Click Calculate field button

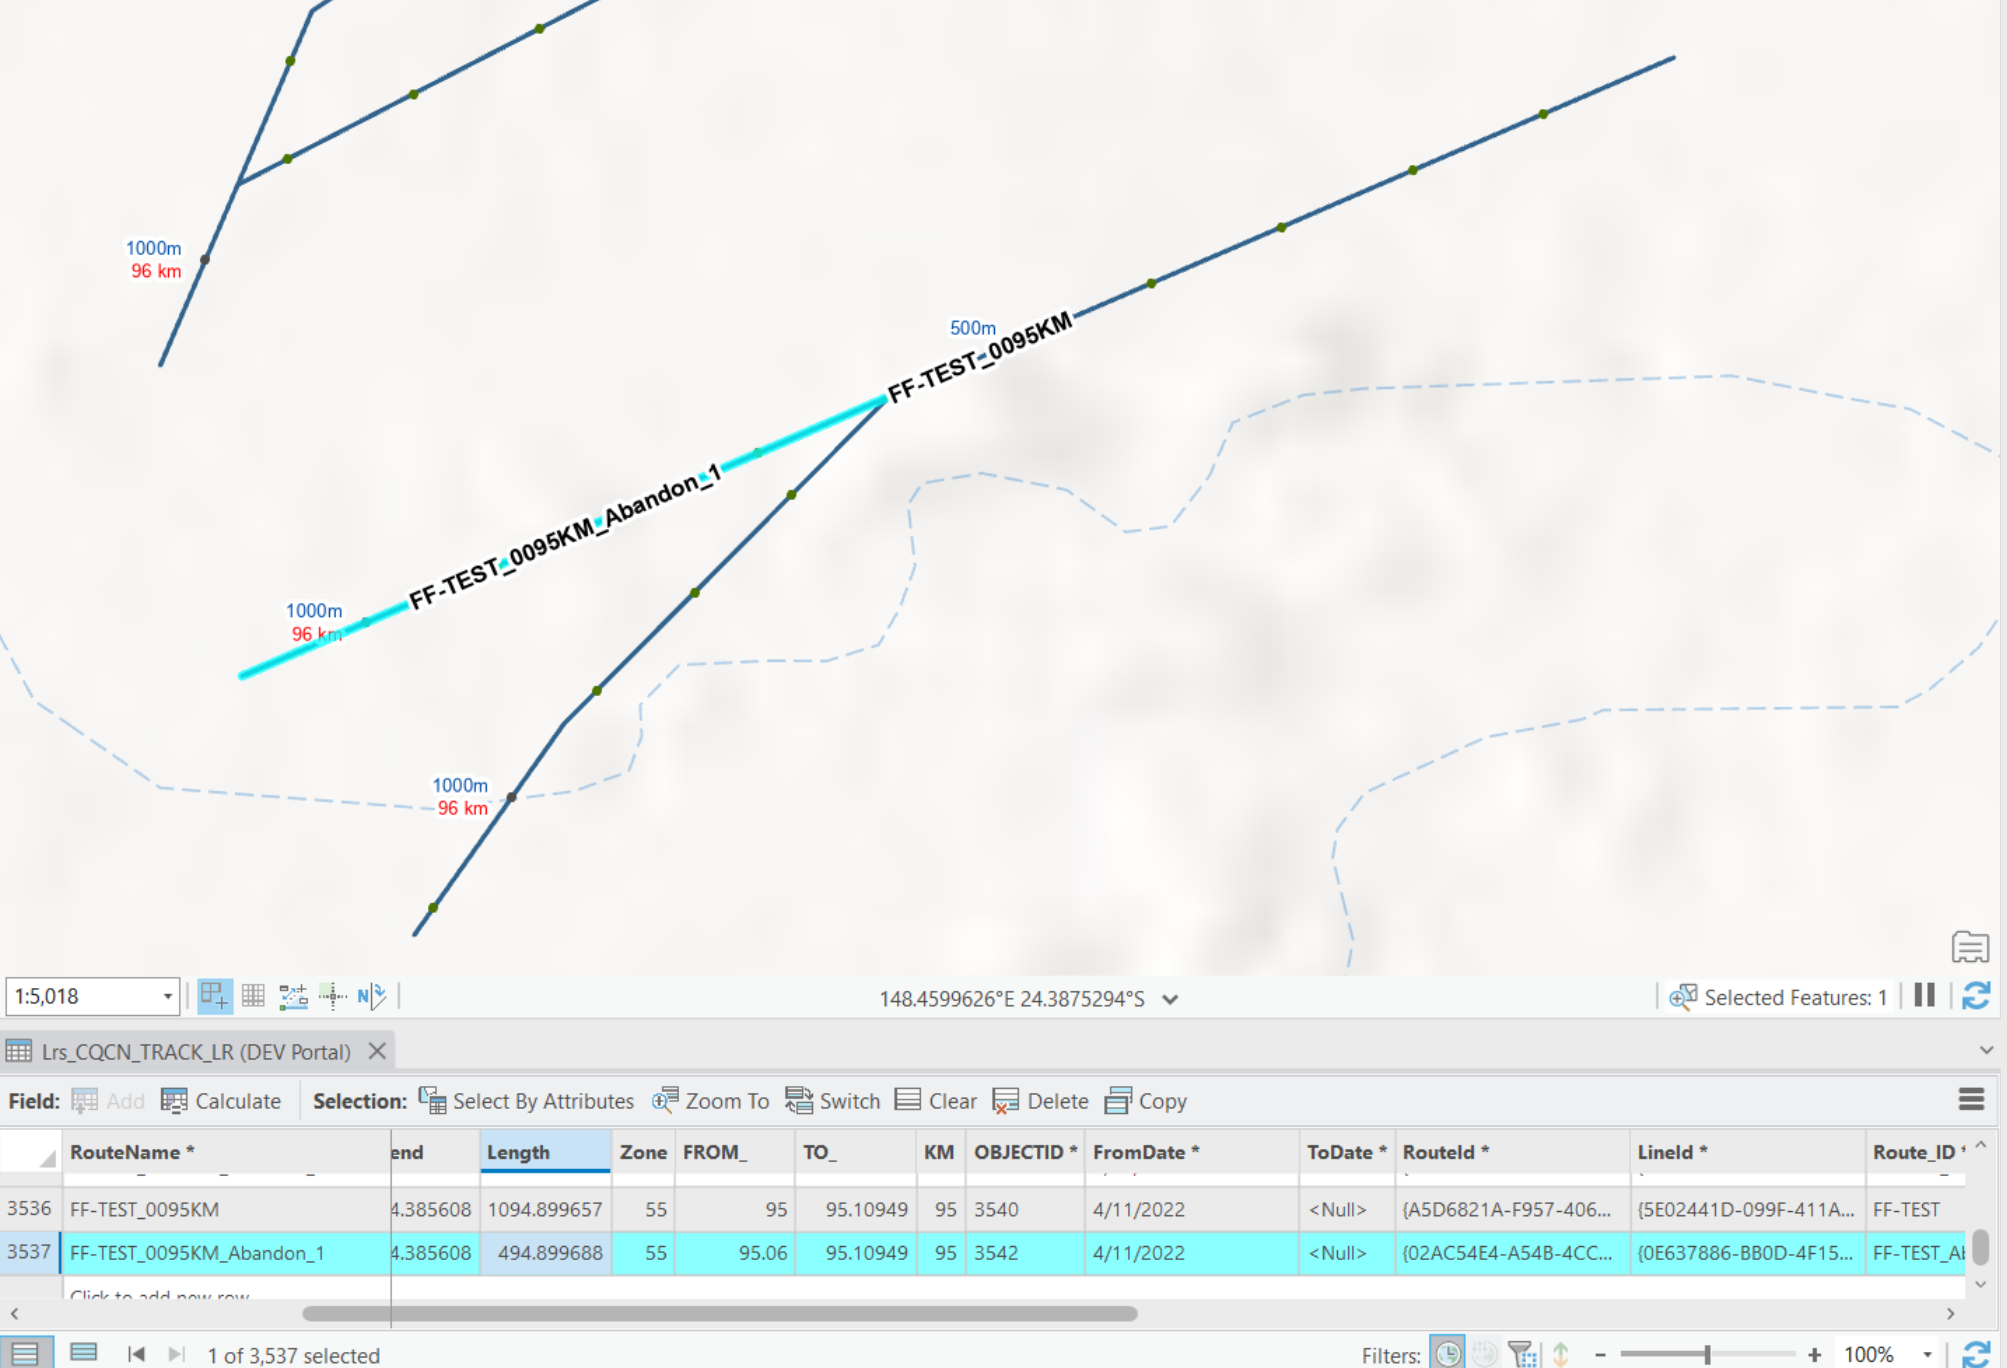(x=221, y=1101)
